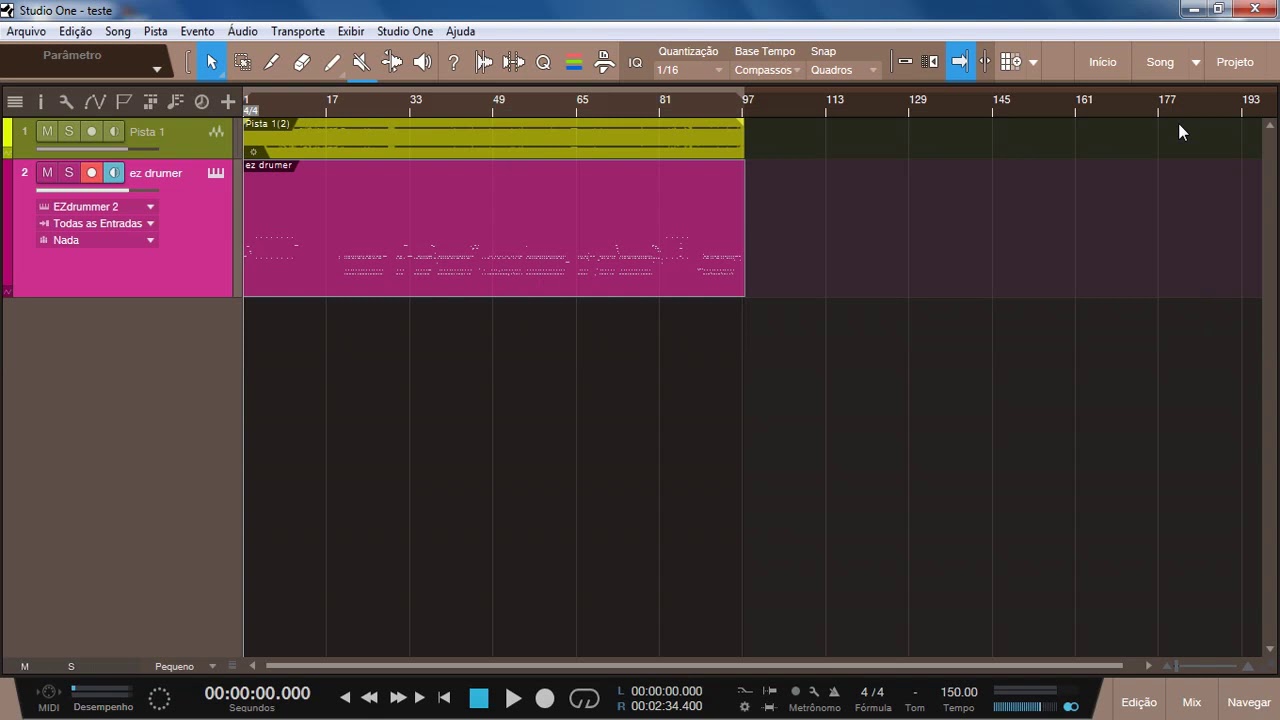Open the Base Tempo Compassos dropdown
The image size is (1280, 720).
767,70
